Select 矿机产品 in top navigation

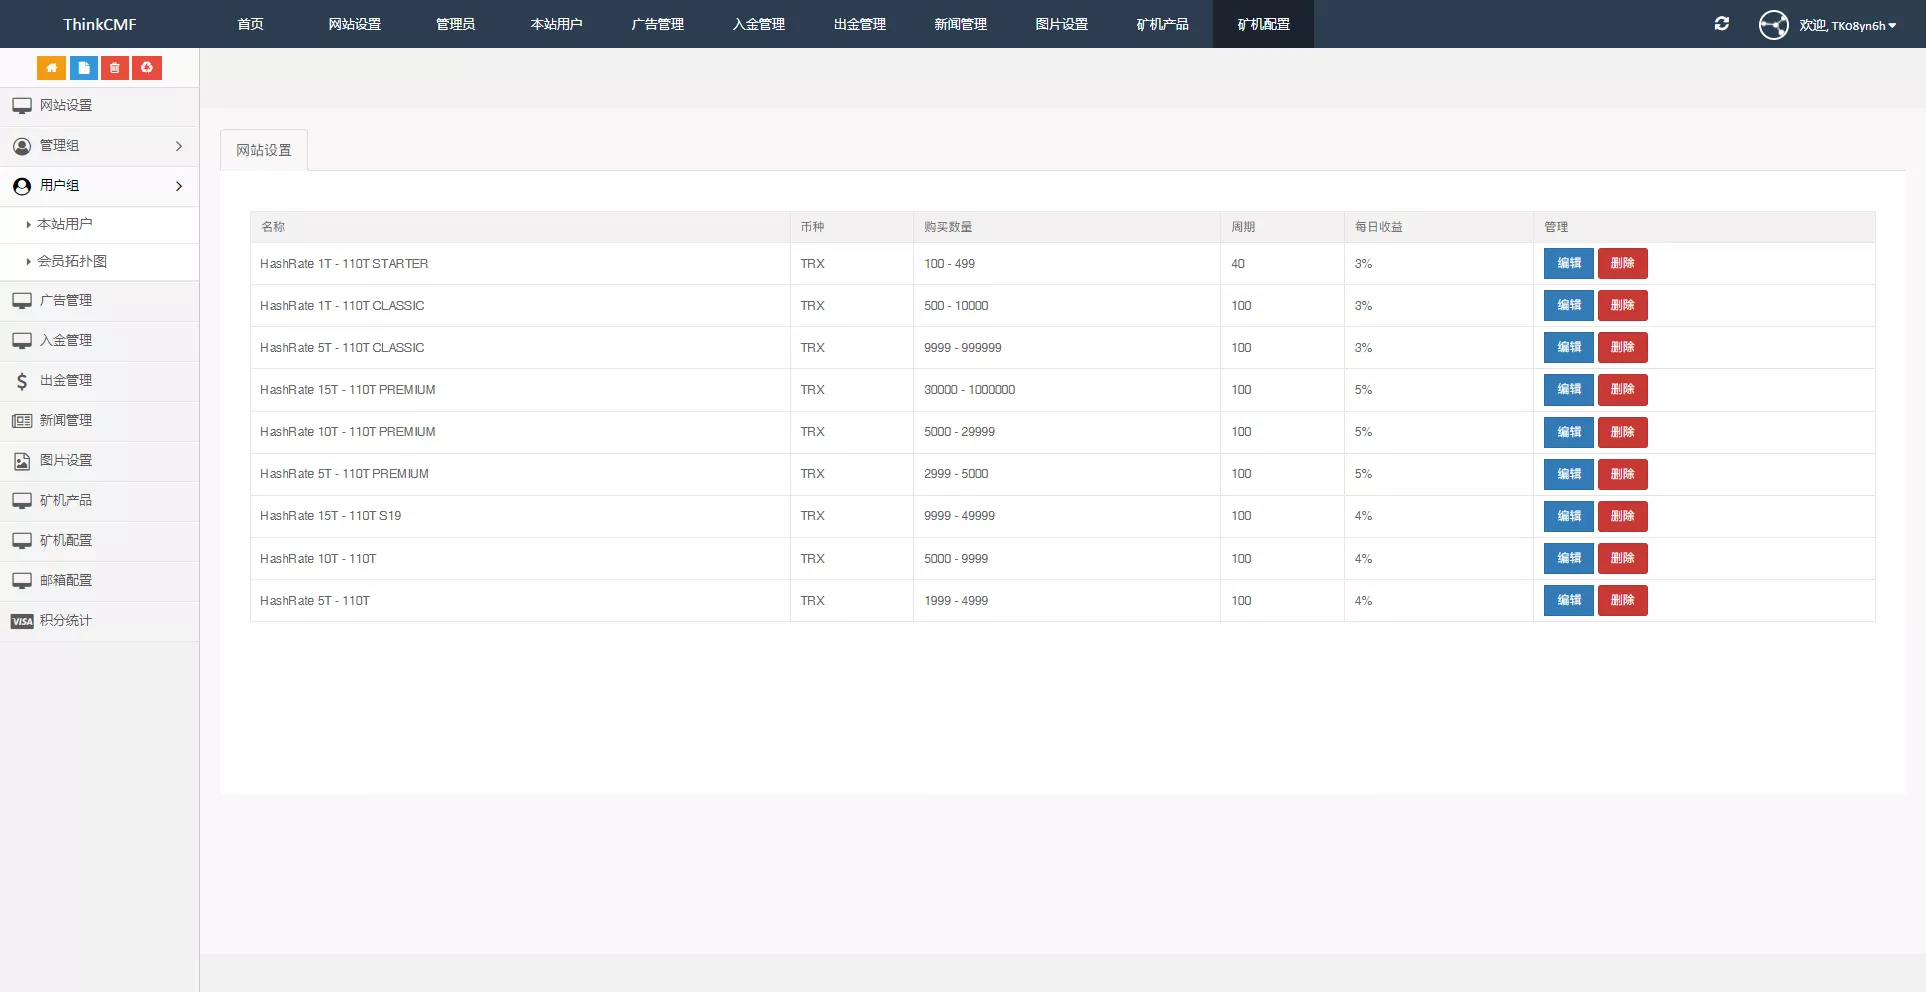point(1162,24)
